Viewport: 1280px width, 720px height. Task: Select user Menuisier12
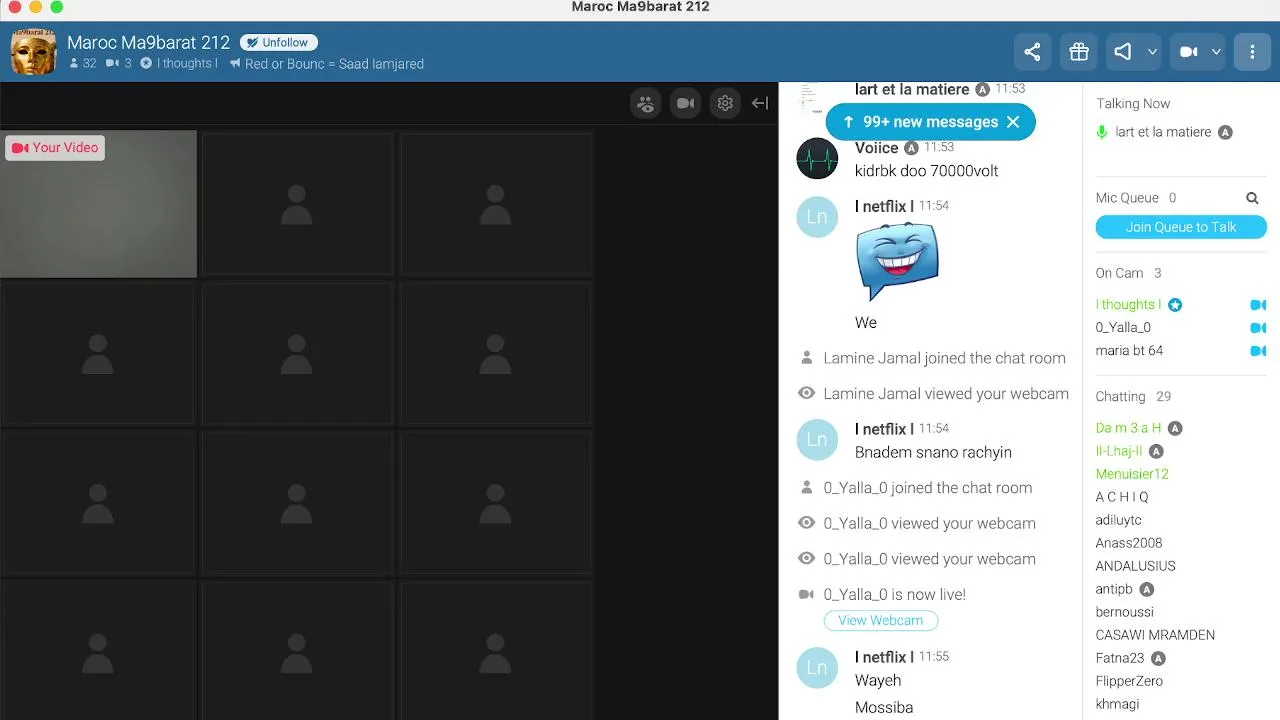1132,474
